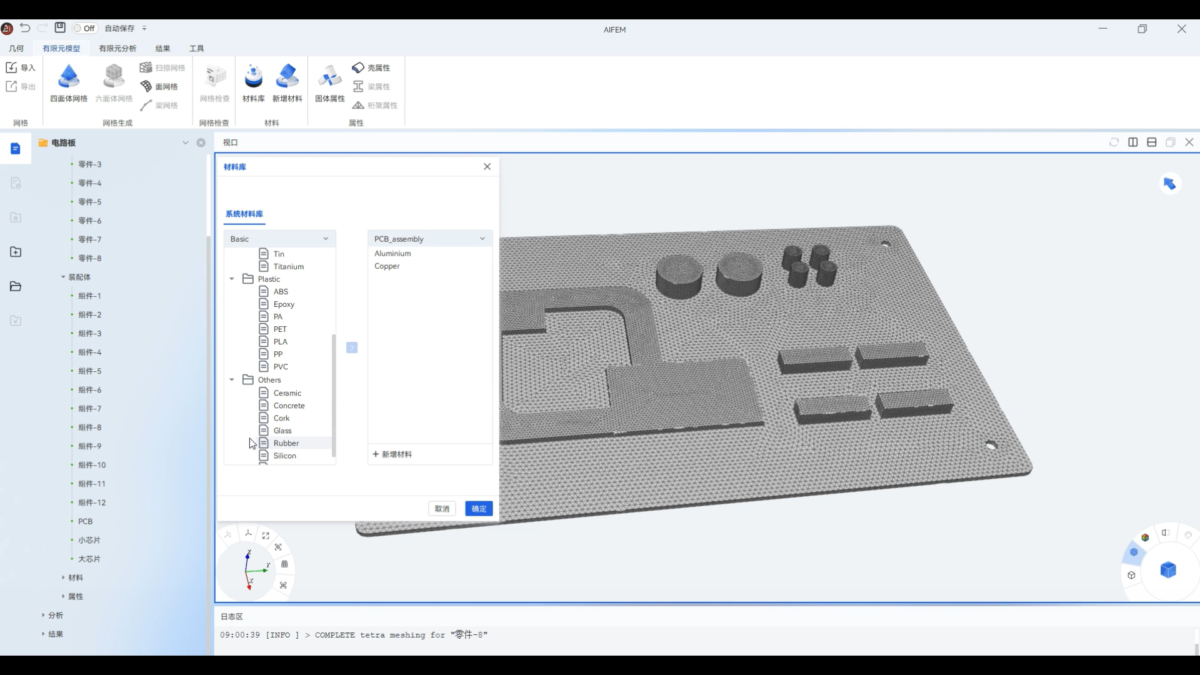Click the split-horizontal viewport layout icon

1152,142
